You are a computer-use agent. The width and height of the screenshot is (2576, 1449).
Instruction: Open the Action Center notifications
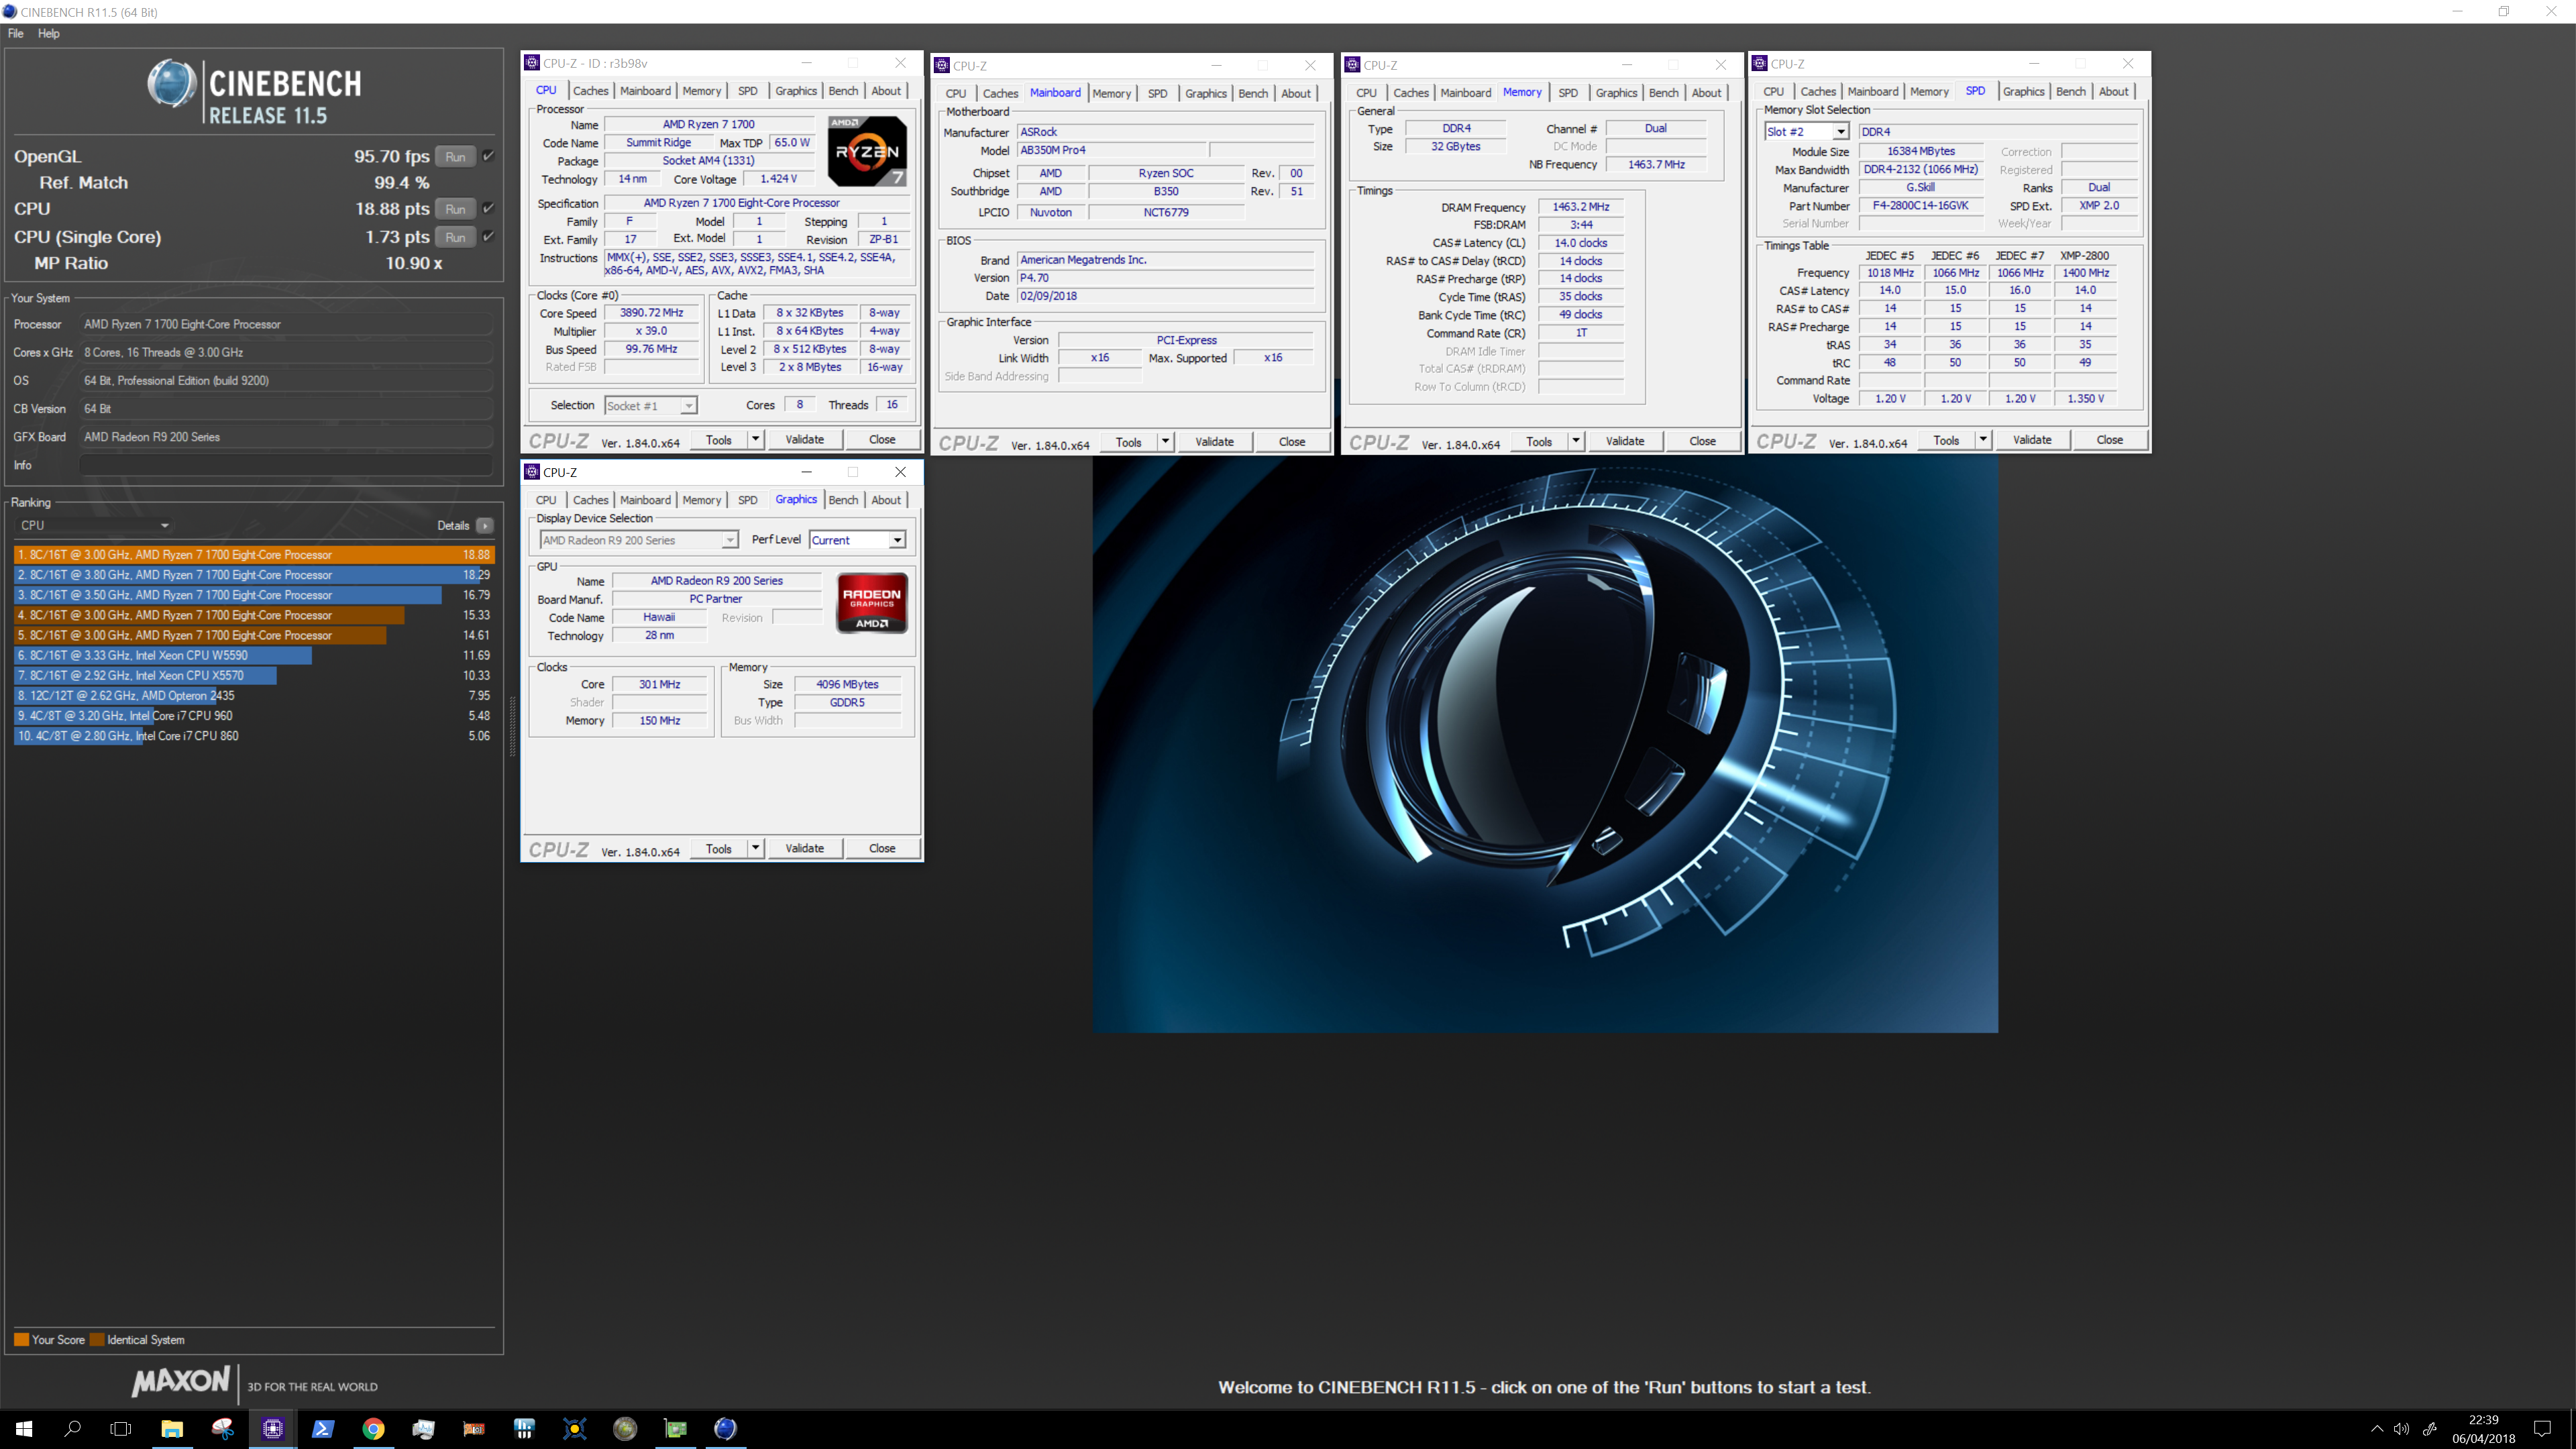tap(2542, 1428)
